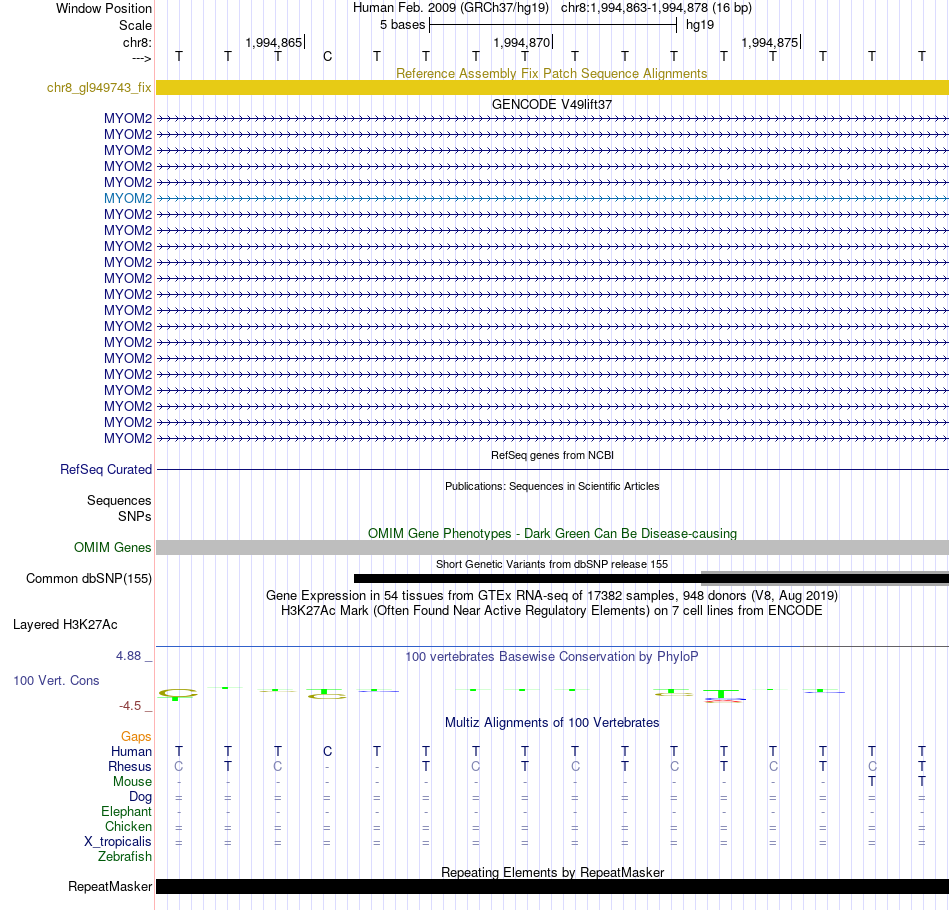Click the 5 bases scale bar label
This screenshot has height=910, width=950.
pos(403,25)
